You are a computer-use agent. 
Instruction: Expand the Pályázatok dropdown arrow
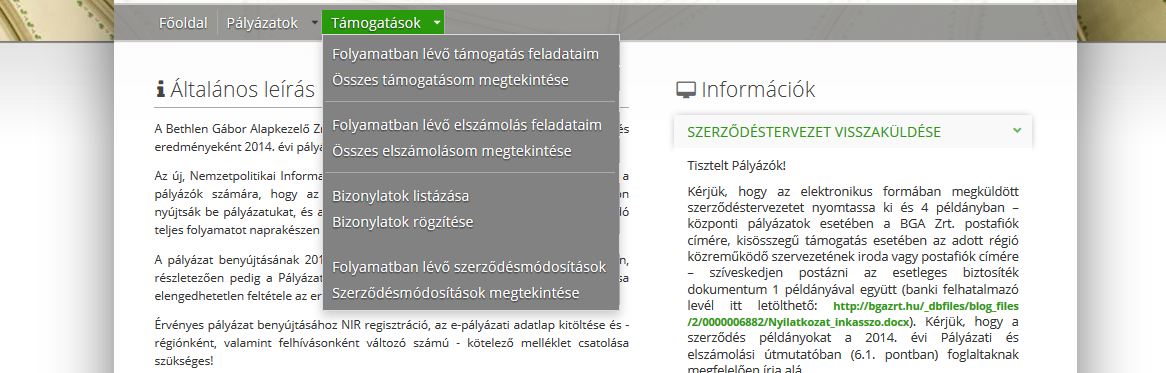coord(315,23)
